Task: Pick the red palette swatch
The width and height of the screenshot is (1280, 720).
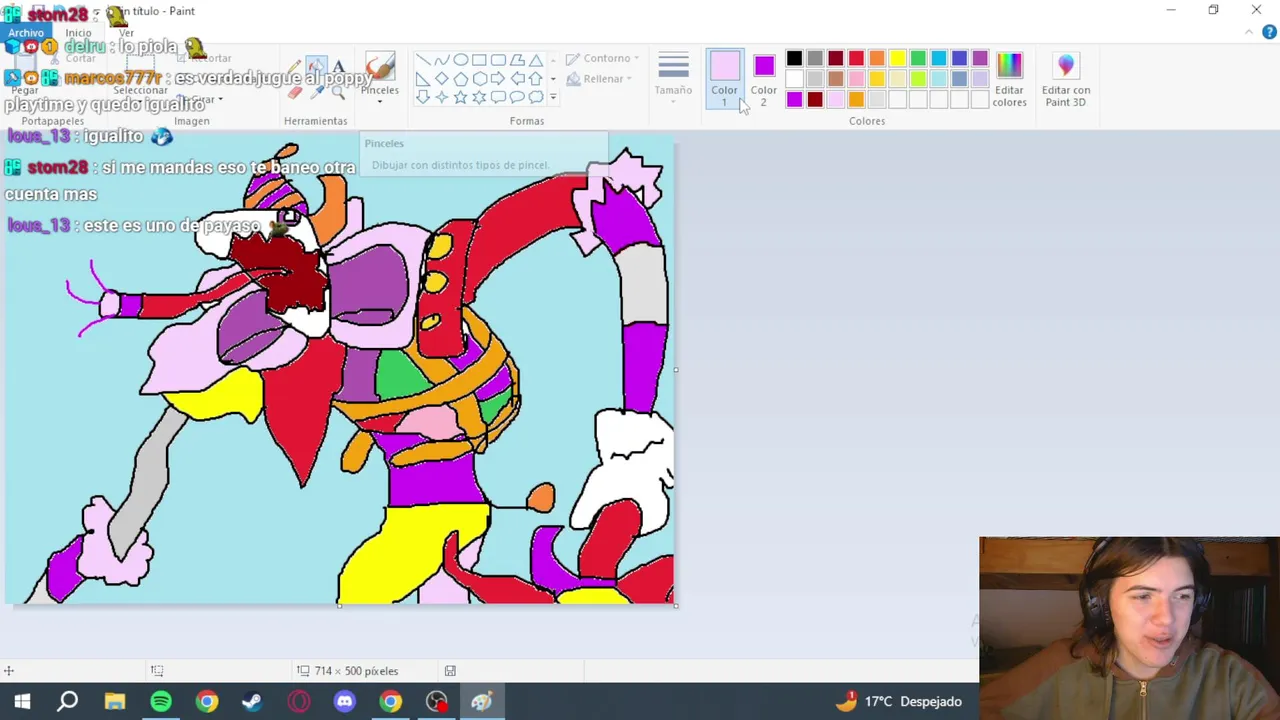Action: 856,58
